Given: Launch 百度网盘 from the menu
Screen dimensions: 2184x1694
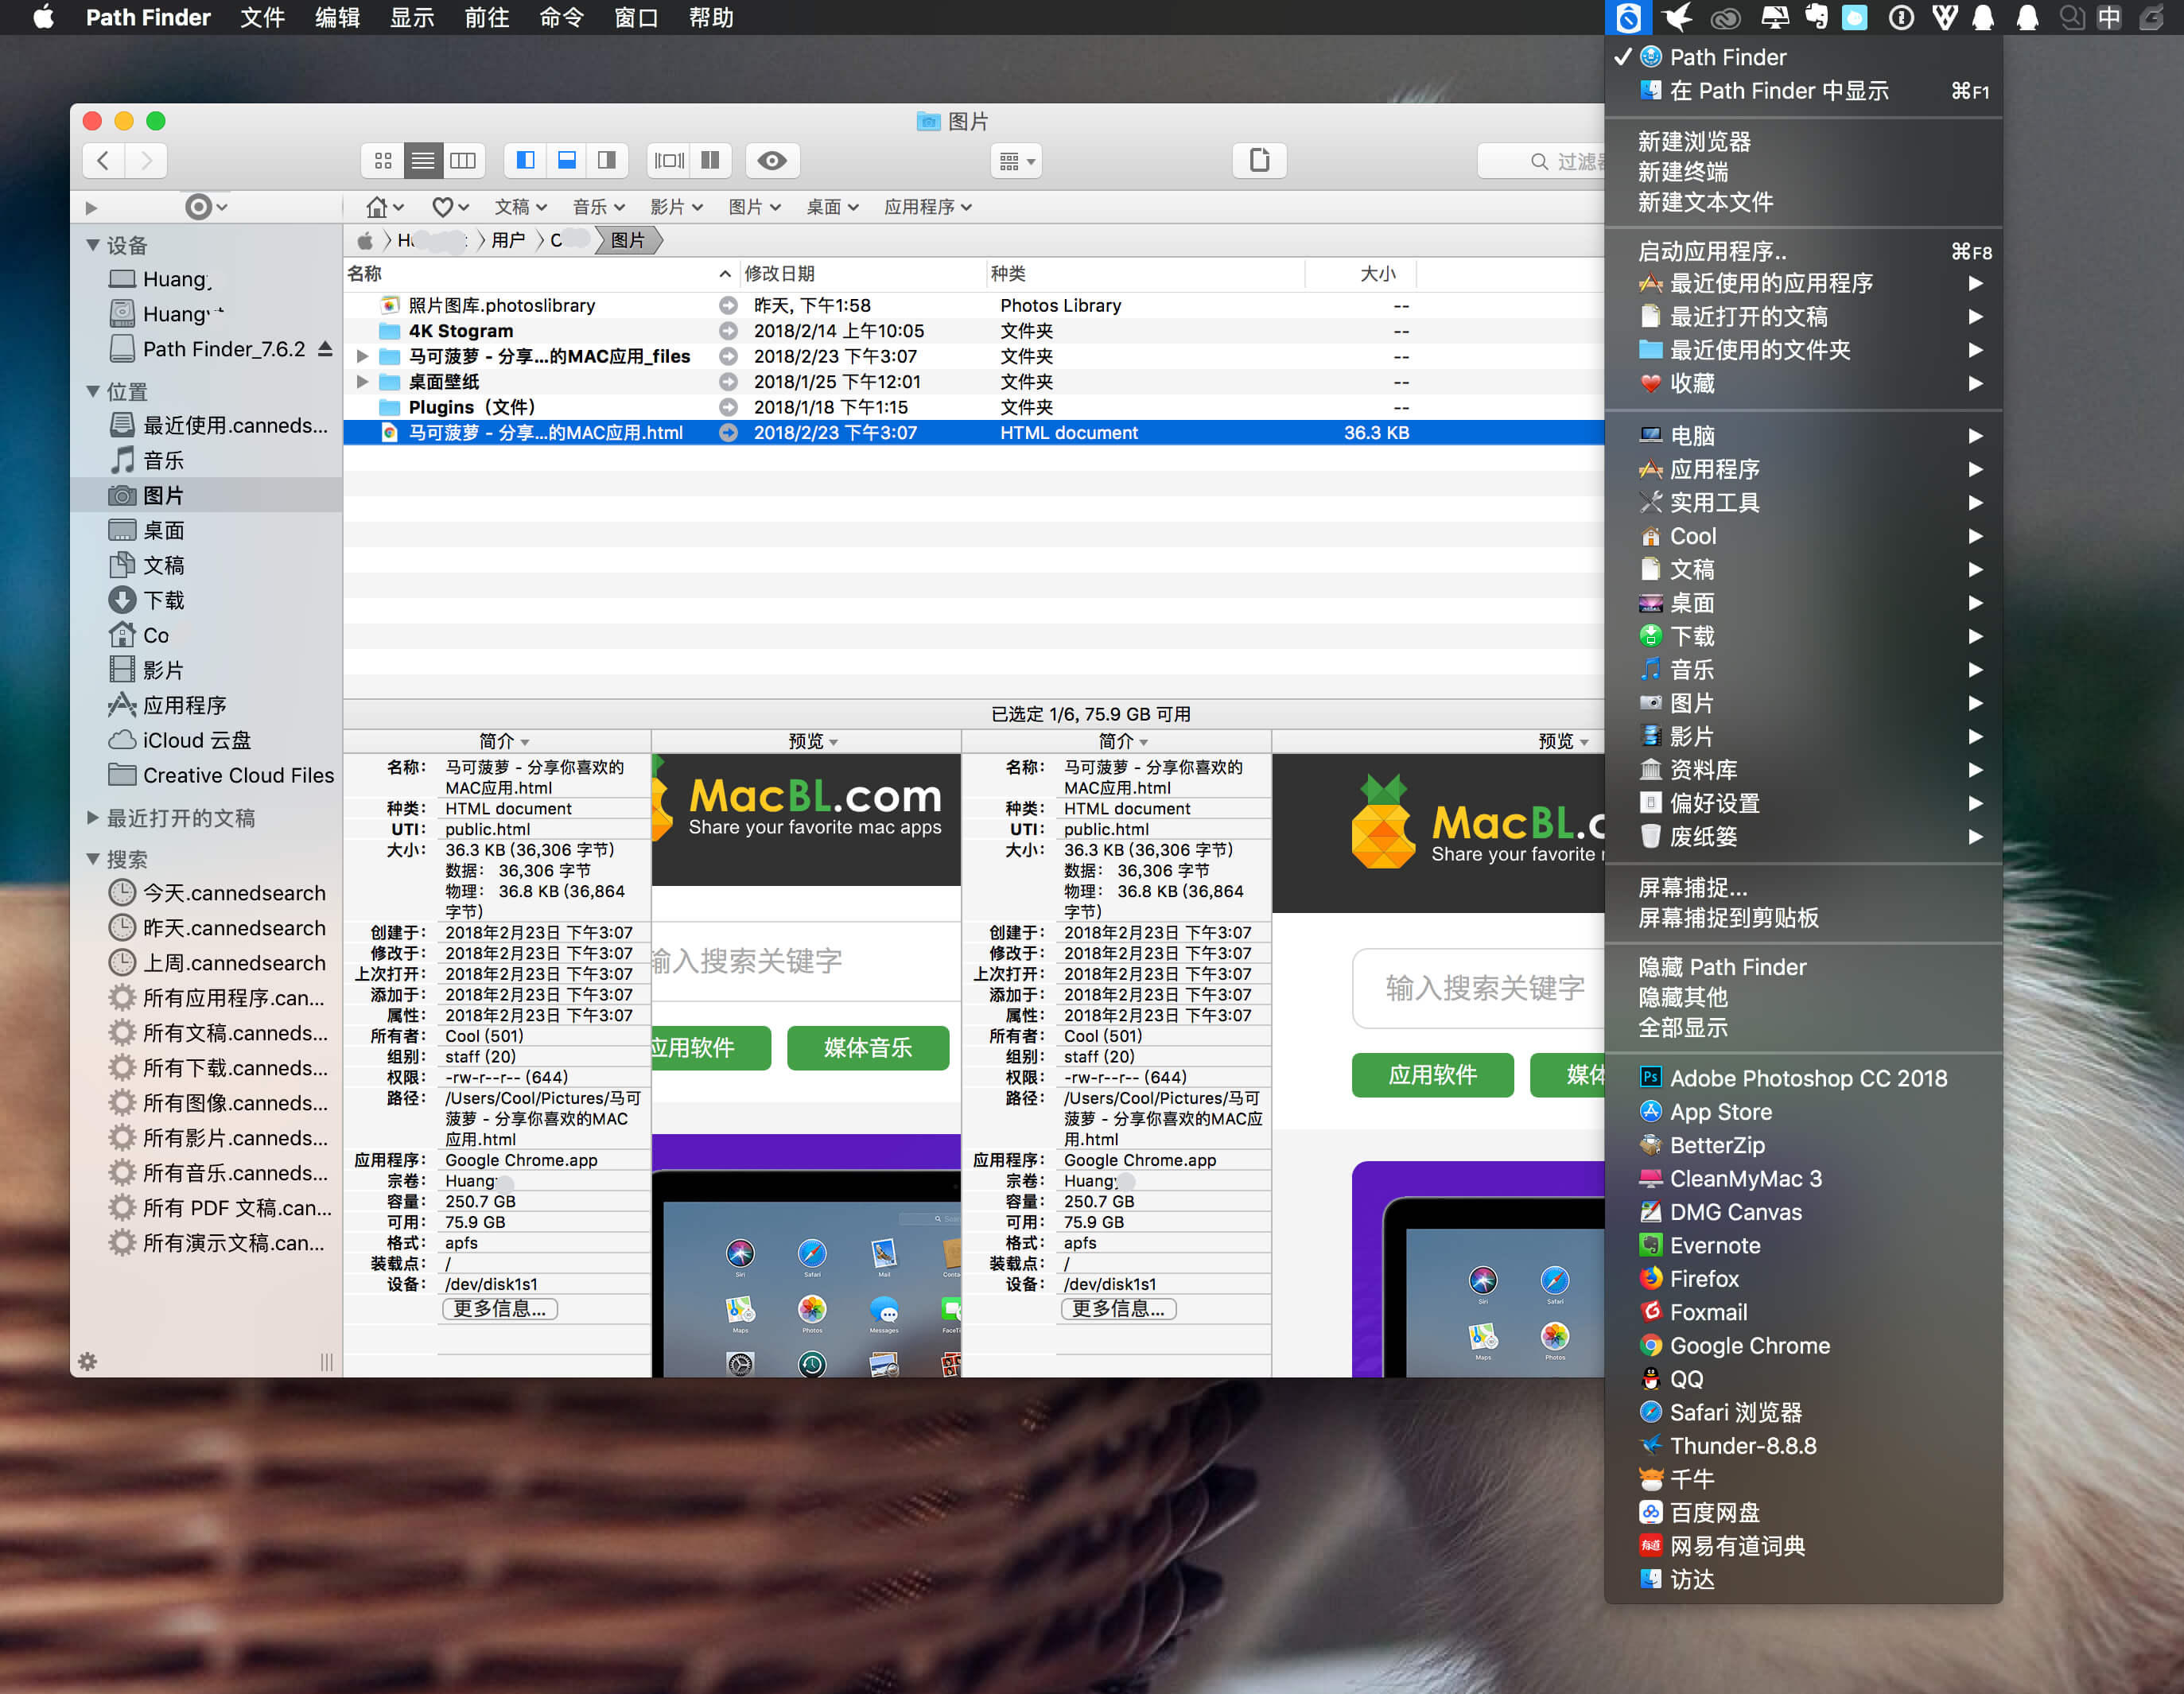Looking at the screenshot, I should (1803, 1512).
